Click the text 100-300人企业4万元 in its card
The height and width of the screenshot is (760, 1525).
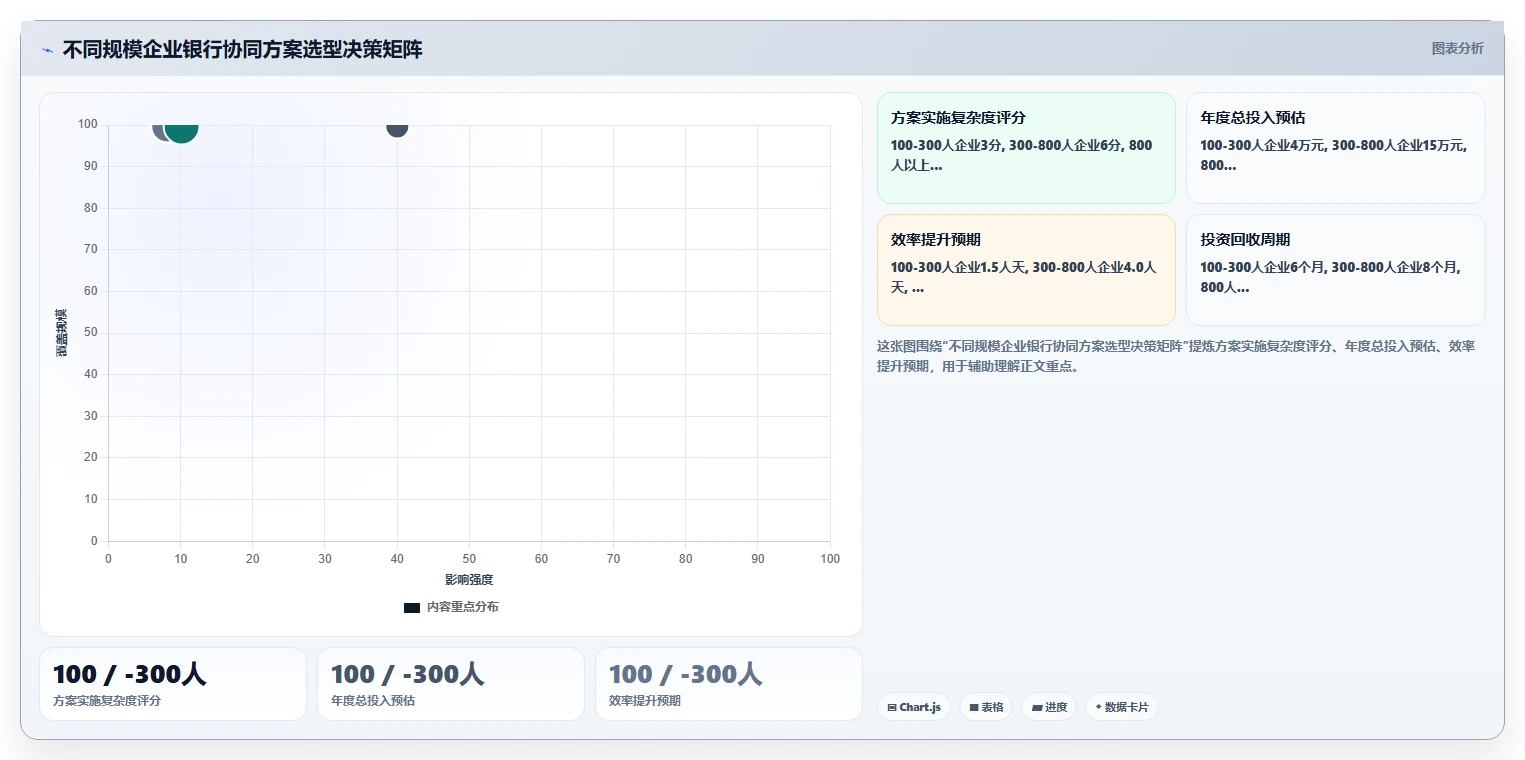tap(1262, 145)
